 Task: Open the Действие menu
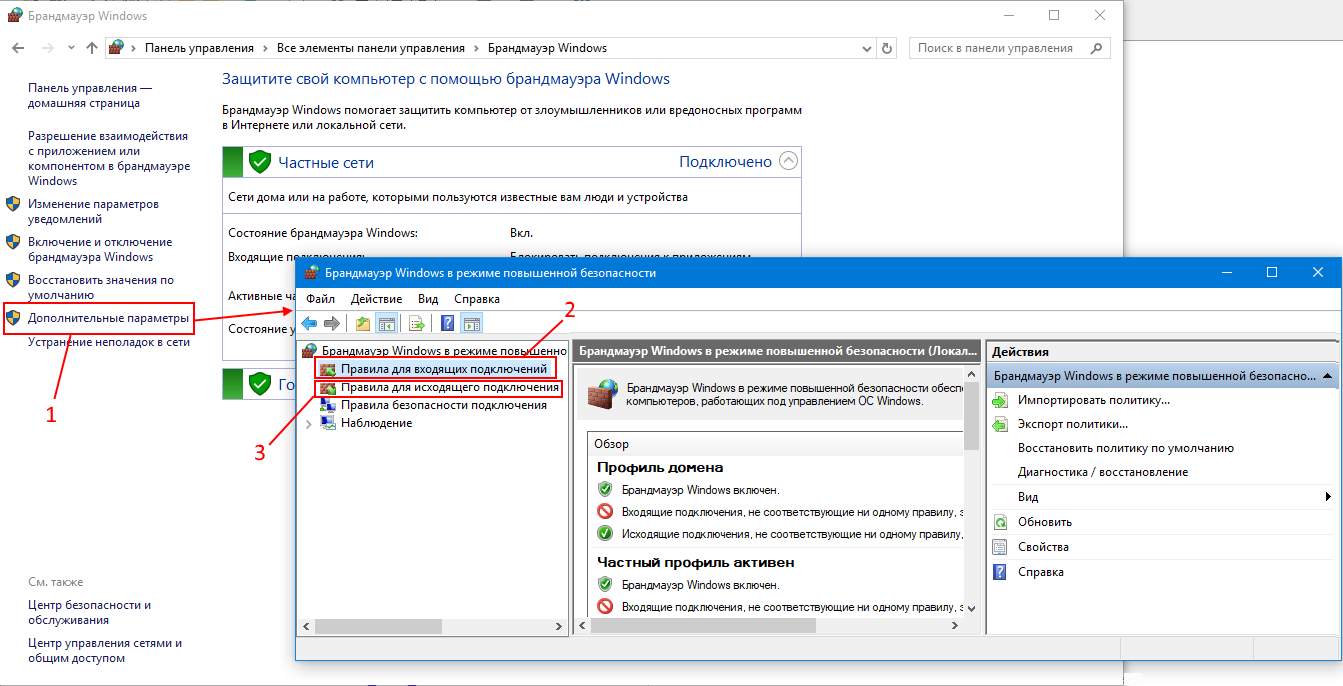(x=376, y=299)
